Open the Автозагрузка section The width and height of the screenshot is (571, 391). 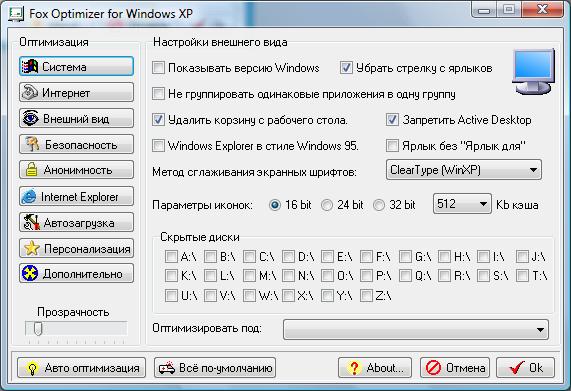pos(76,222)
